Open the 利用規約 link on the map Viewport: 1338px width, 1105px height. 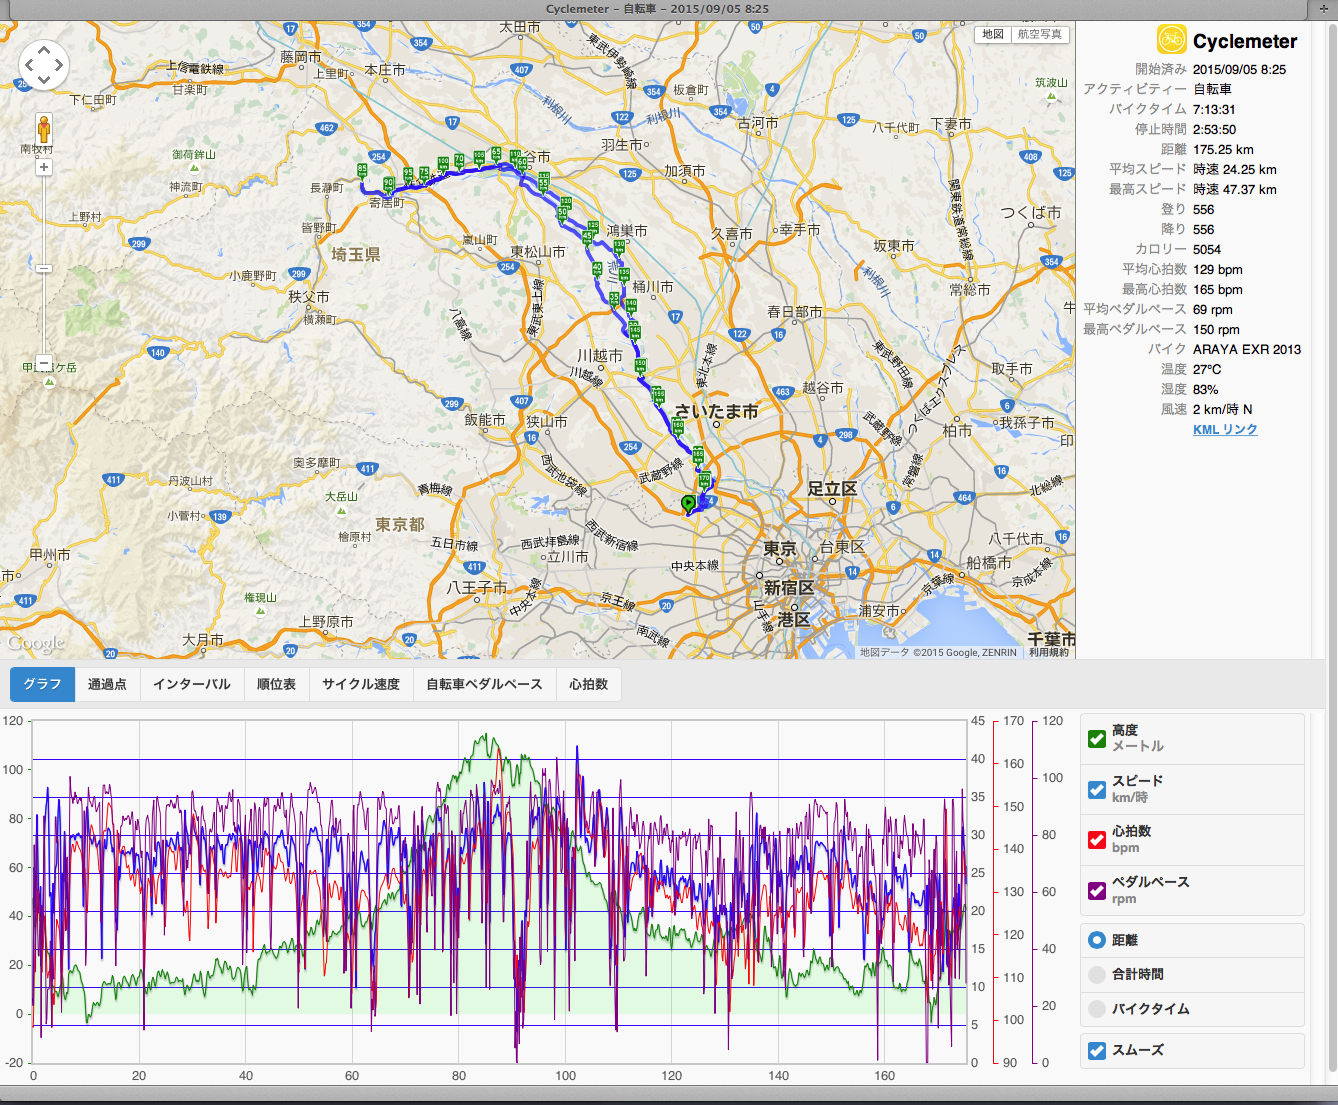(x=1049, y=652)
